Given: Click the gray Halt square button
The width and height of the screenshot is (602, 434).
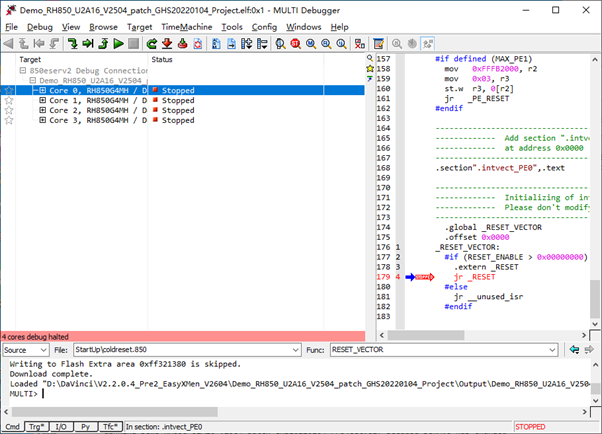Looking at the screenshot, I should click(133, 43).
